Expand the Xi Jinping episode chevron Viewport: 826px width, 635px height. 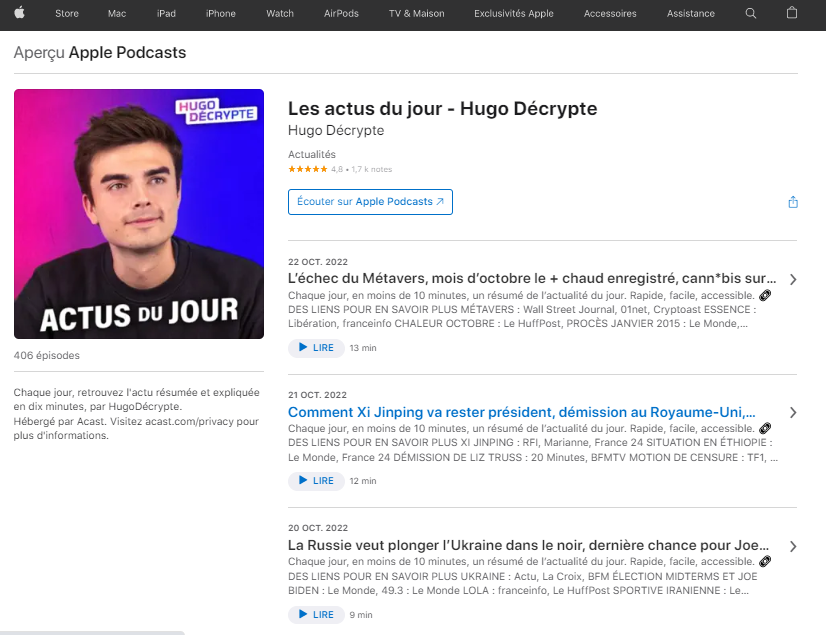(793, 413)
